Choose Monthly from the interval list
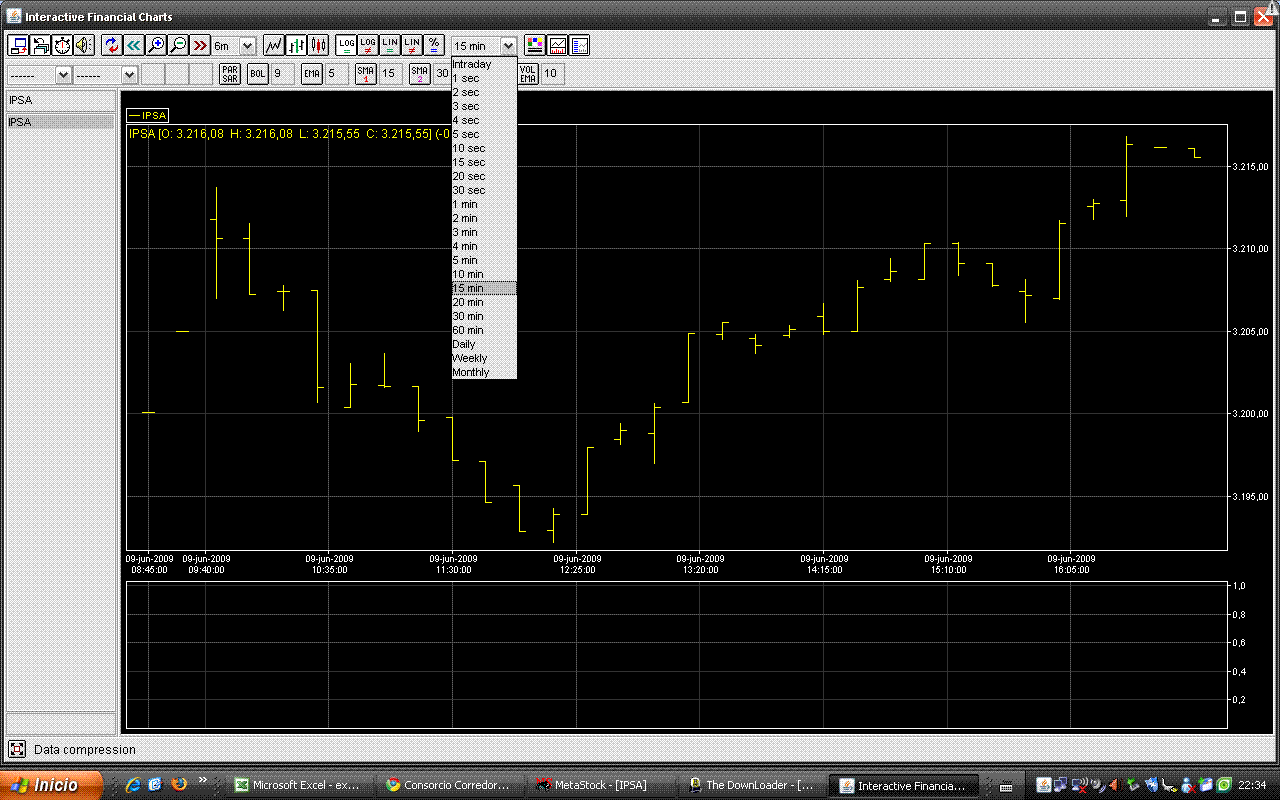Screen dimensions: 1280x800 484,372
